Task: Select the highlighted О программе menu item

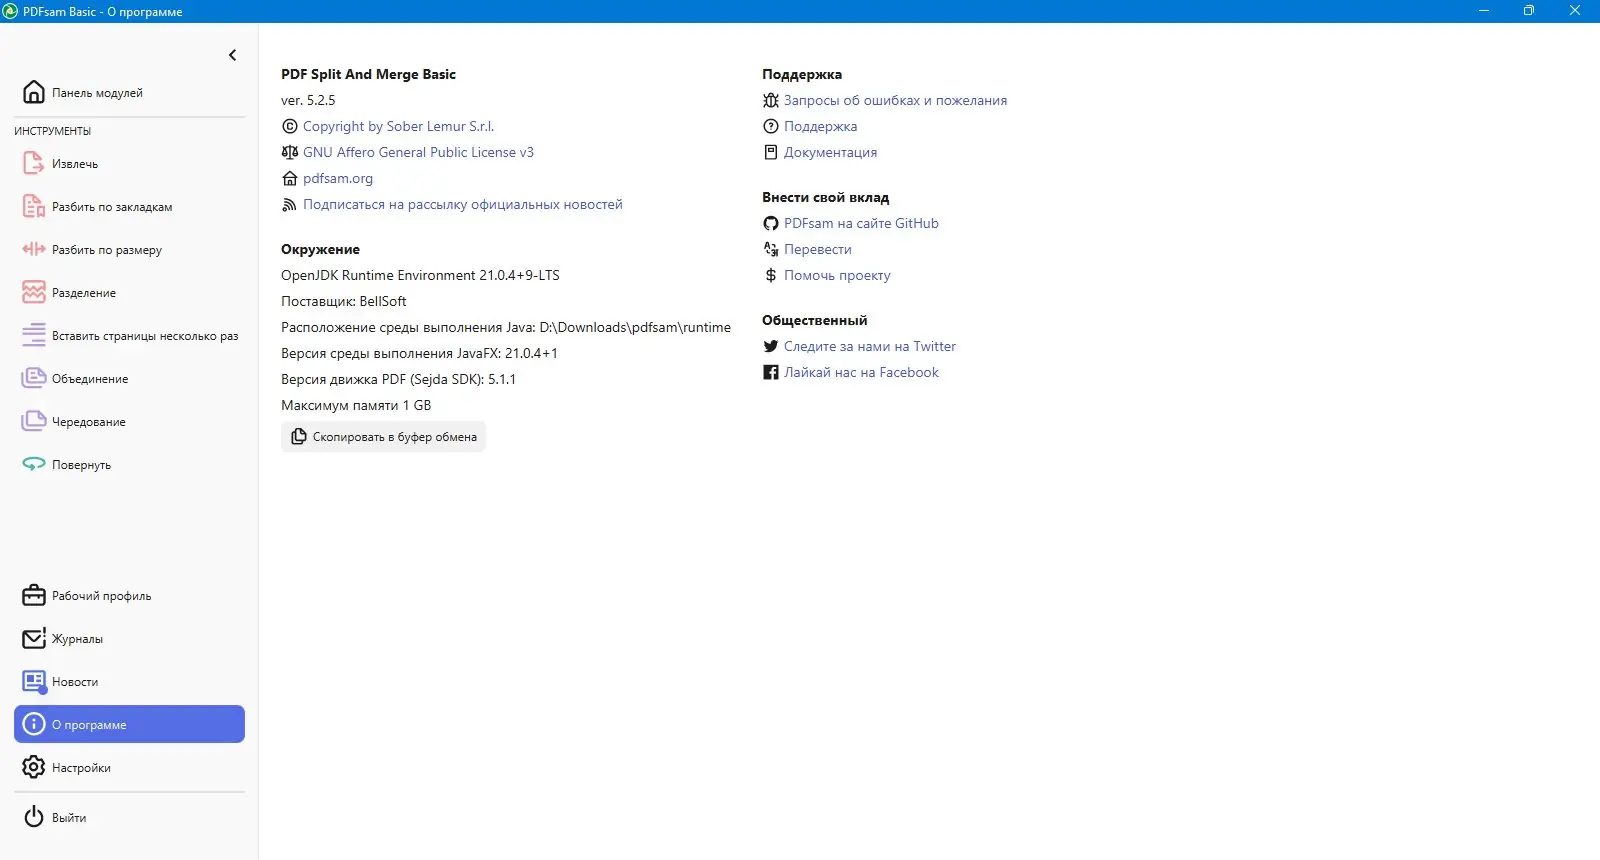Action: (129, 724)
